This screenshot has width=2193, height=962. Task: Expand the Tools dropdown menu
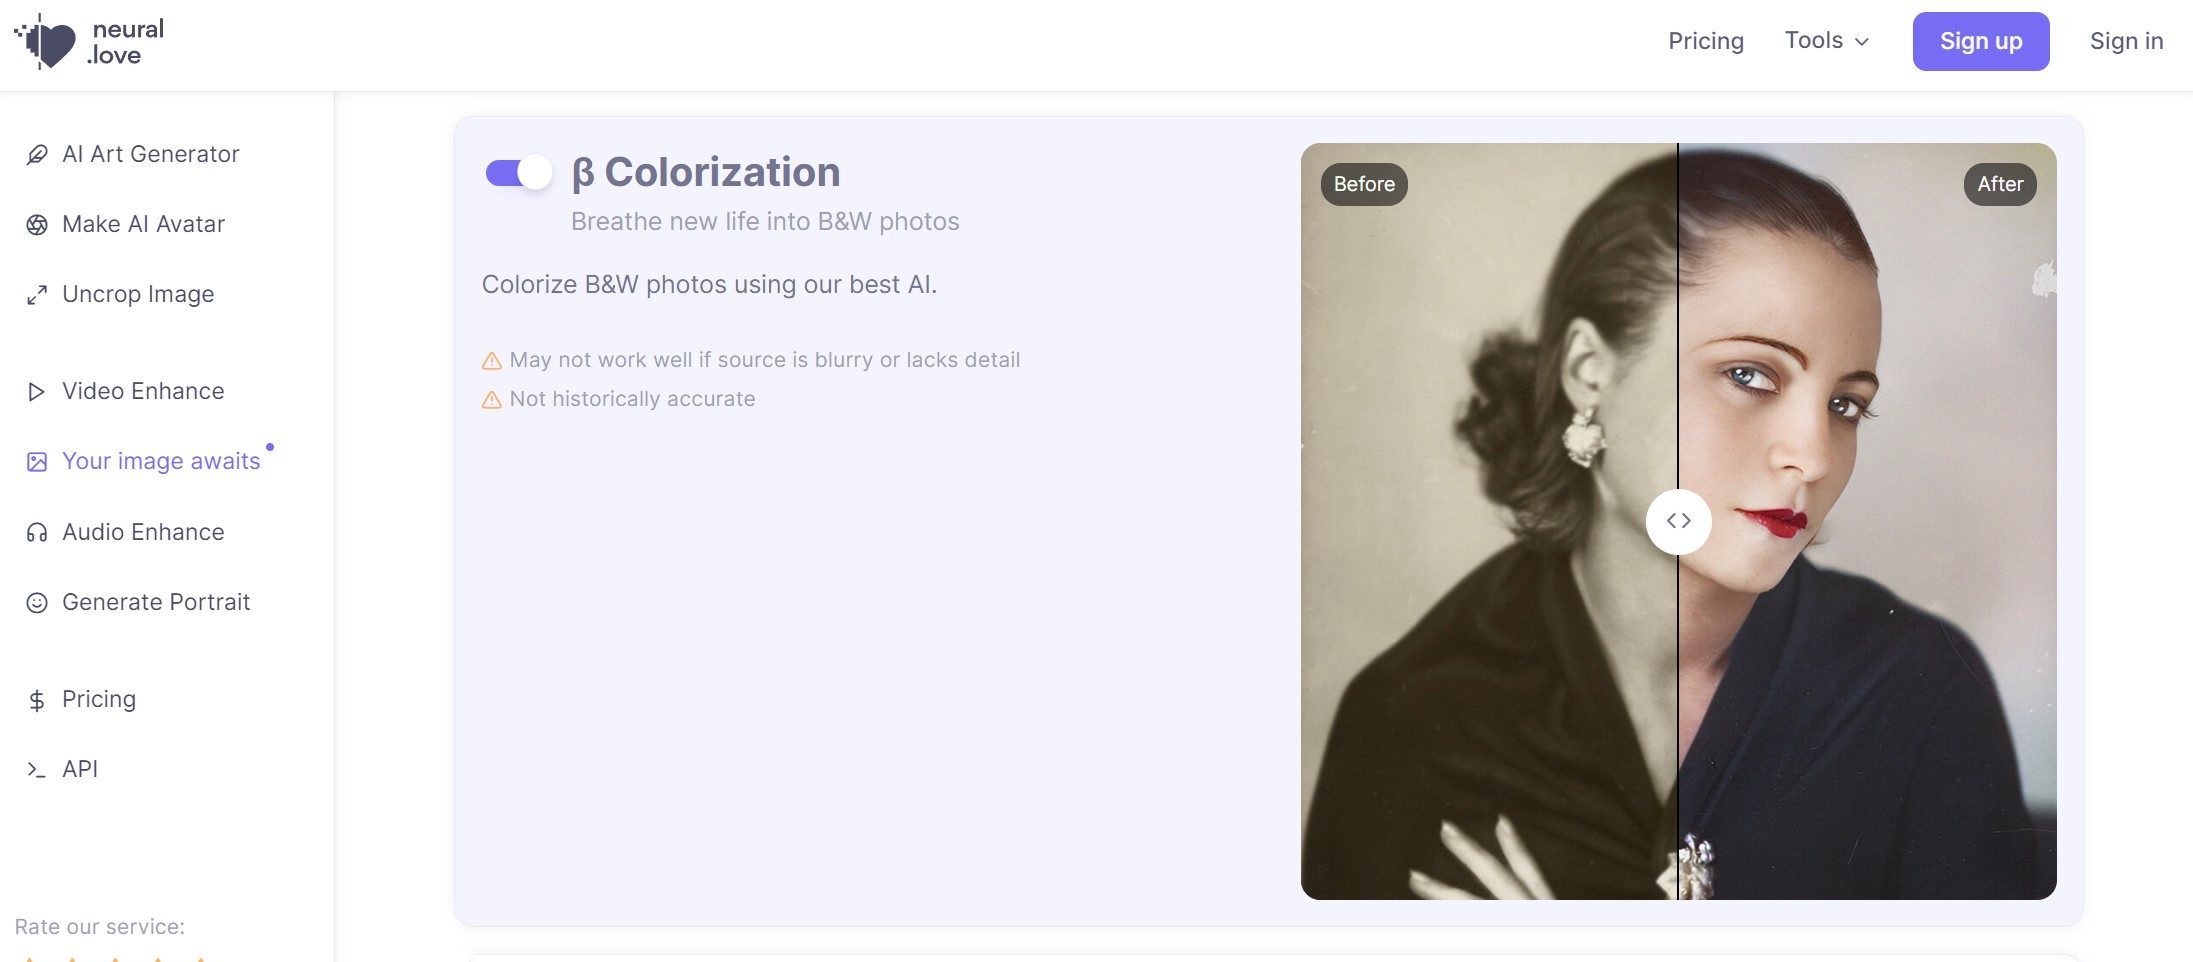[x=1827, y=41]
